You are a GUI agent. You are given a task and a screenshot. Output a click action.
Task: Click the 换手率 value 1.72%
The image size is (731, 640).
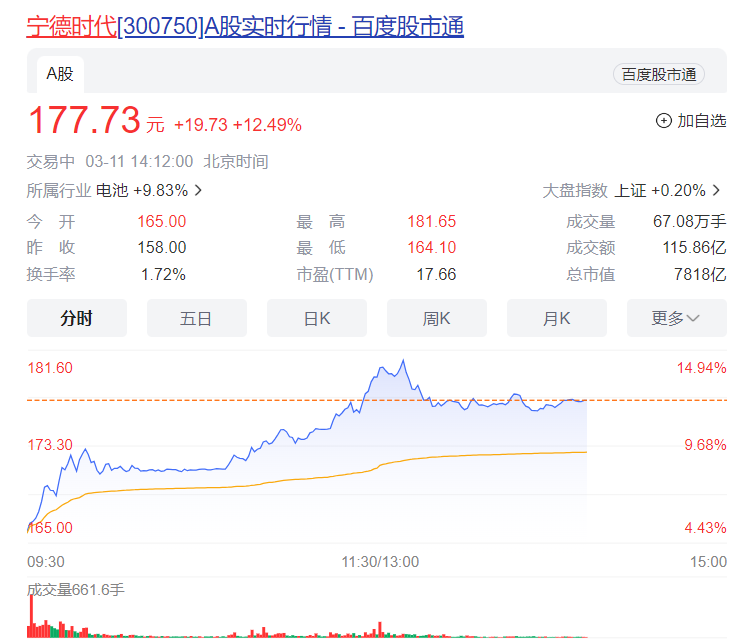click(163, 275)
